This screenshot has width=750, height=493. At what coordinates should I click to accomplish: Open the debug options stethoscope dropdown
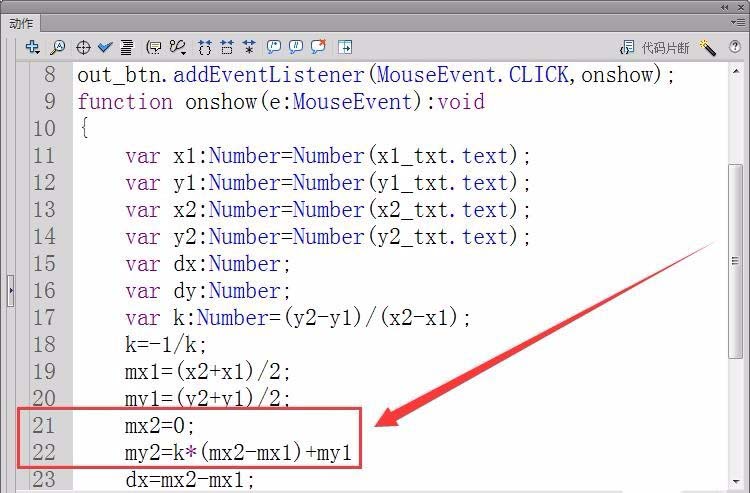(177, 47)
